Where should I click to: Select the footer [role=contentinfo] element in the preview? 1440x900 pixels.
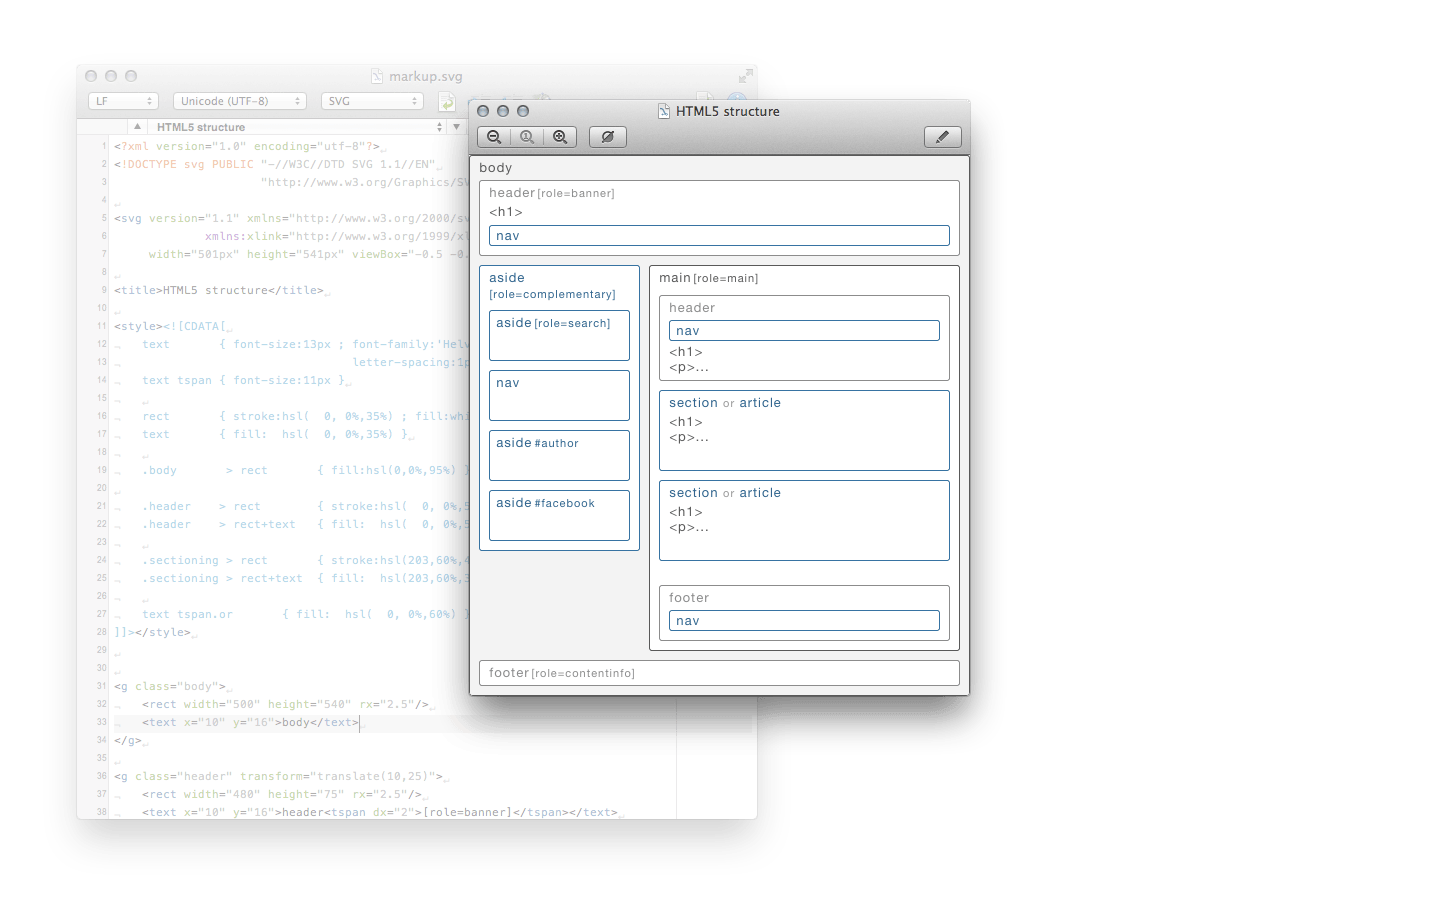click(718, 673)
